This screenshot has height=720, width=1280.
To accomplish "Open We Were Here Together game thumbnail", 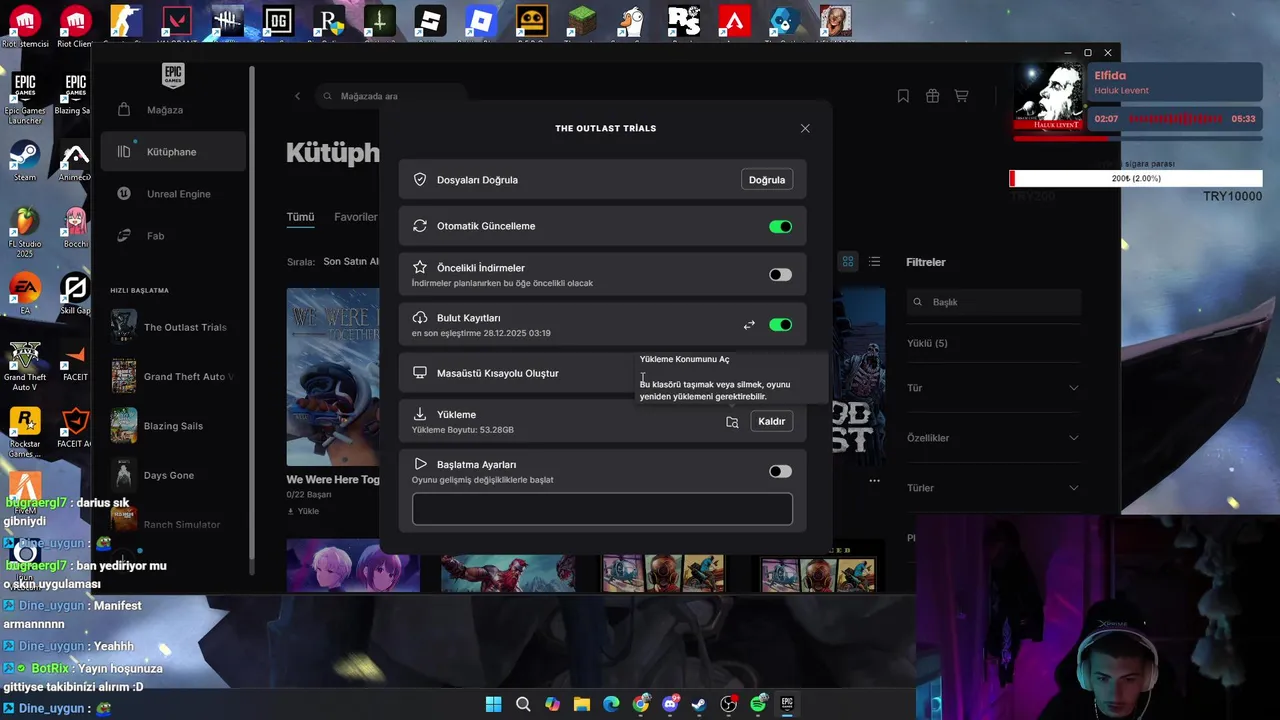I will click(333, 377).
